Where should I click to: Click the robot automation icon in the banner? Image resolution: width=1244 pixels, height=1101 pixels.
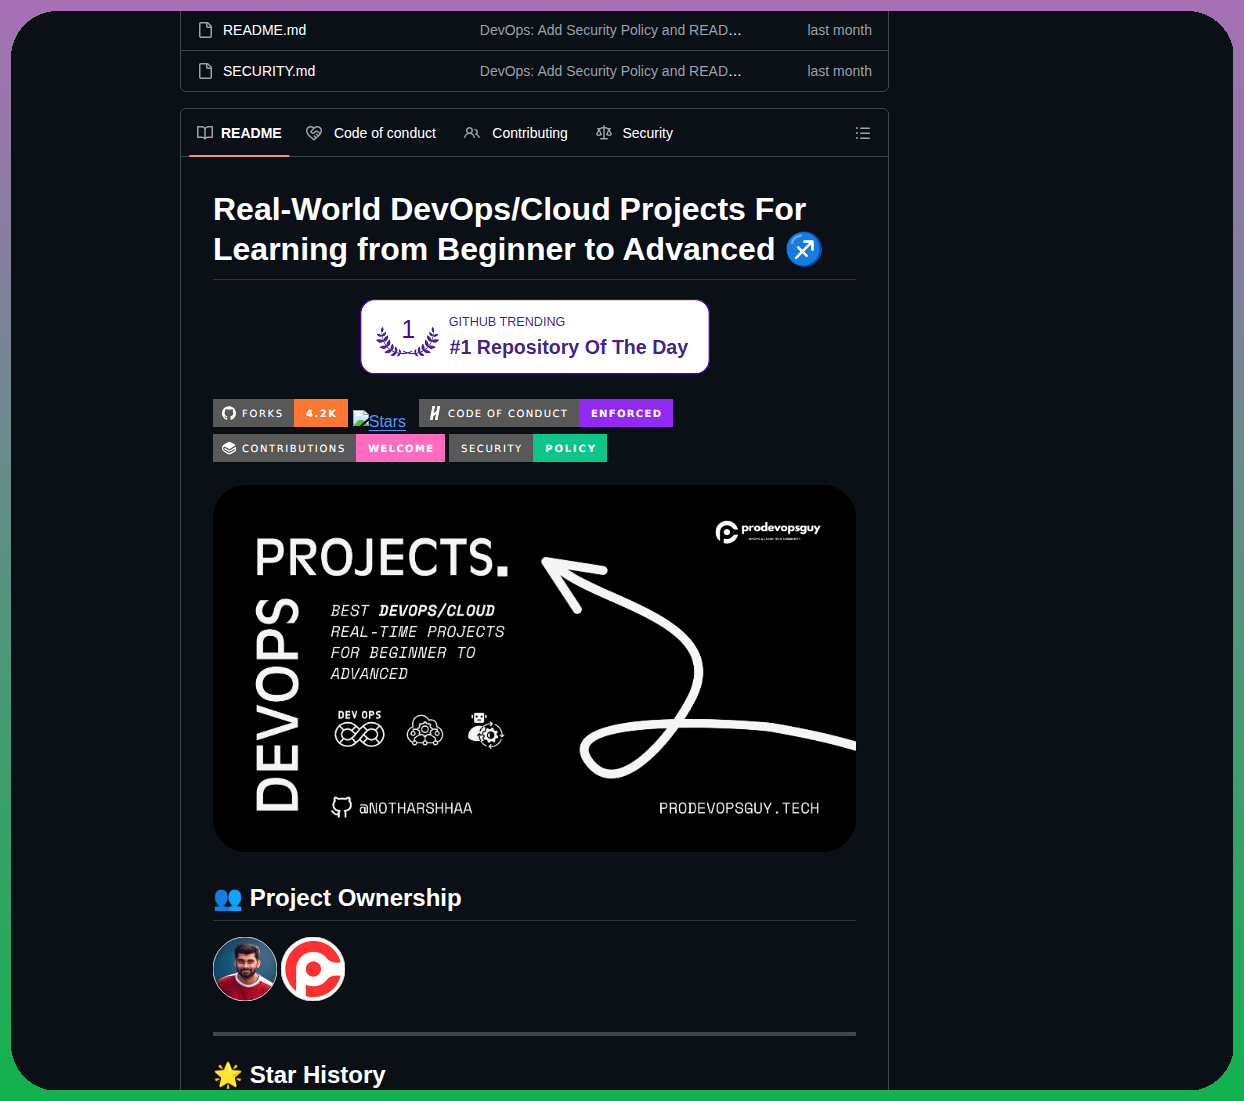tap(486, 730)
